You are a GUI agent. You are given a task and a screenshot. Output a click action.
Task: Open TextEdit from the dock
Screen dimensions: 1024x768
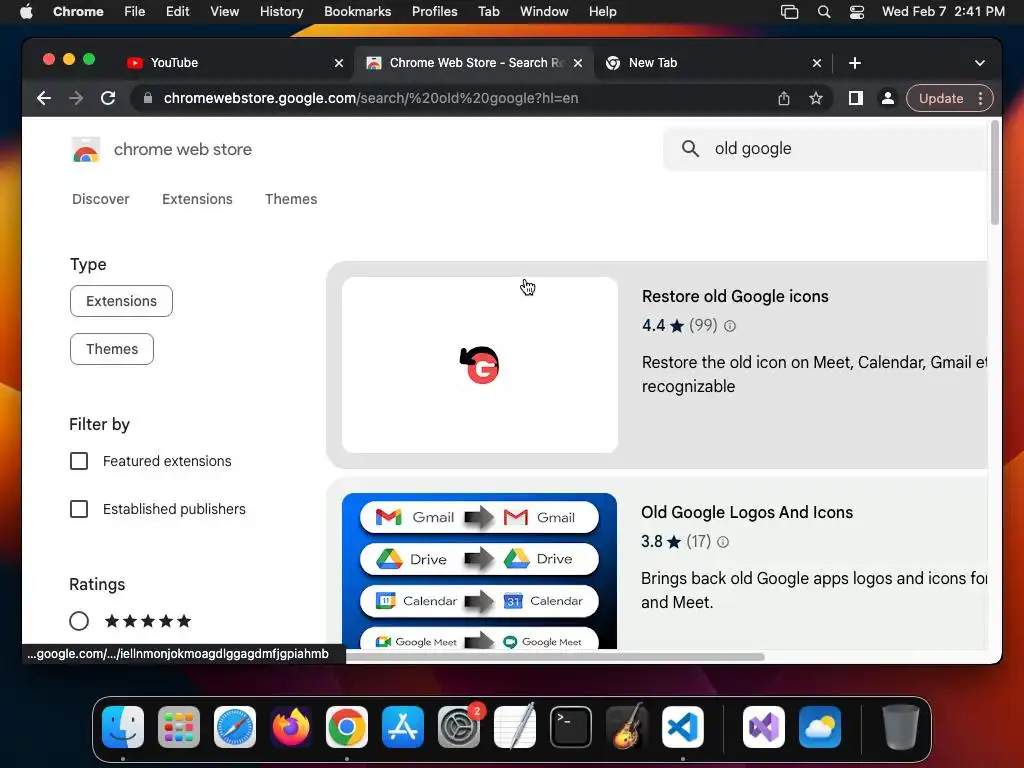click(x=515, y=727)
